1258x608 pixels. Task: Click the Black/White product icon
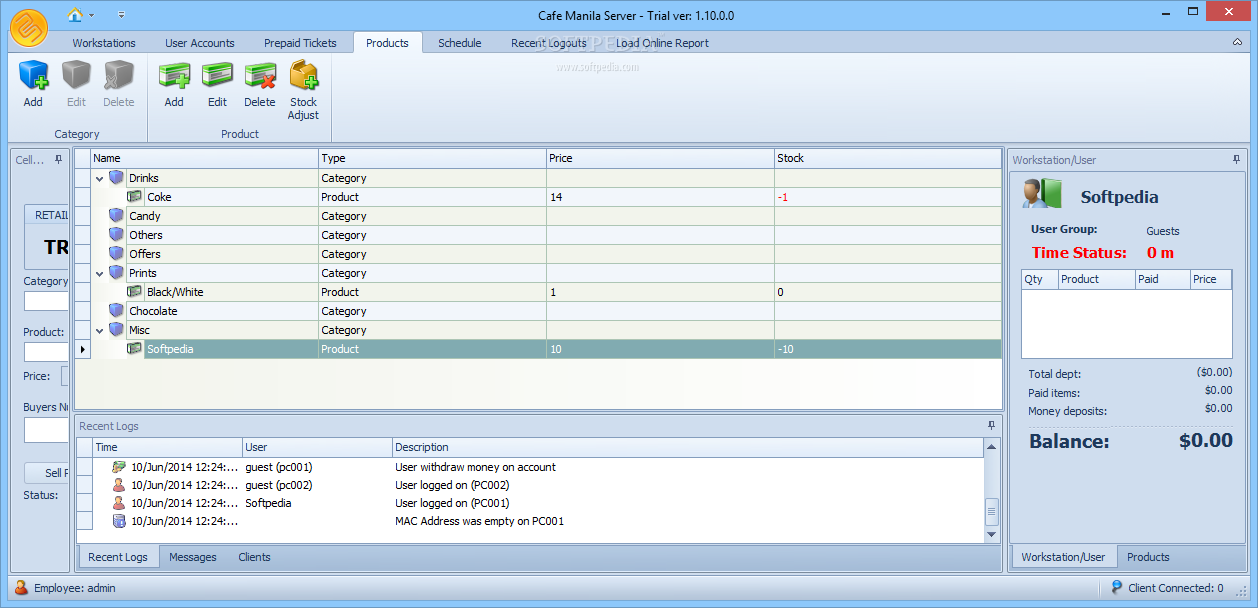[x=135, y=292]
